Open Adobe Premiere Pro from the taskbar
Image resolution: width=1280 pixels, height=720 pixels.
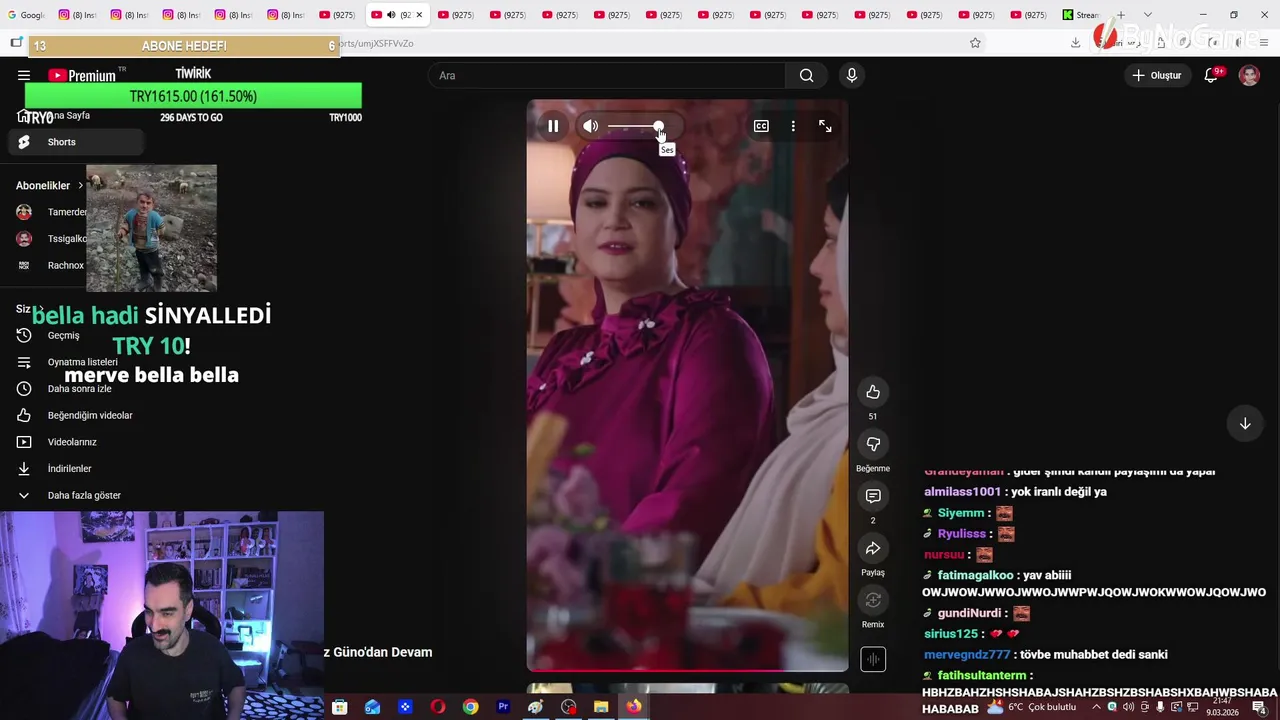(x=503, y=707)
